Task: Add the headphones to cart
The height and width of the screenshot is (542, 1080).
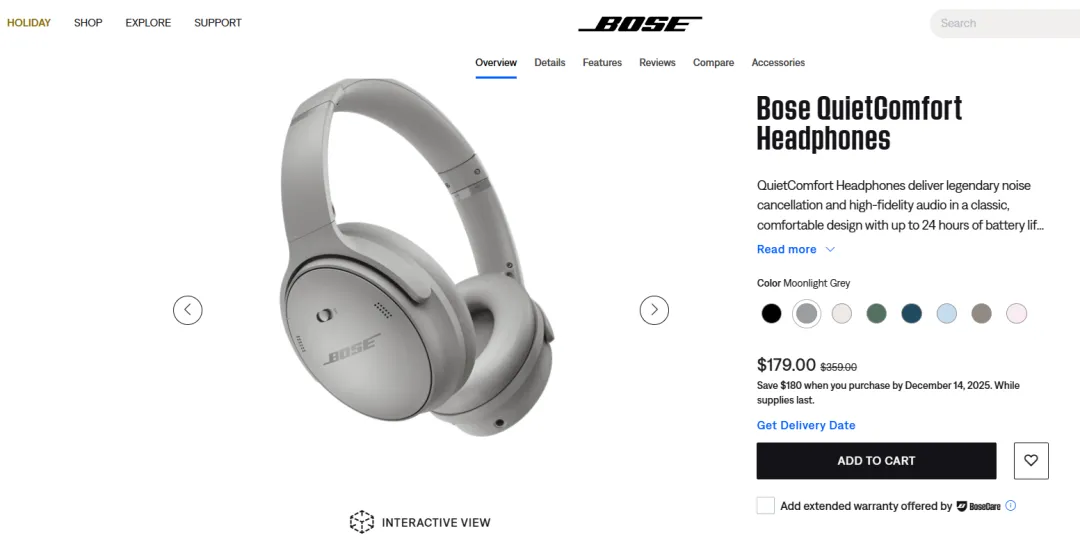Action: pos(876,461)
